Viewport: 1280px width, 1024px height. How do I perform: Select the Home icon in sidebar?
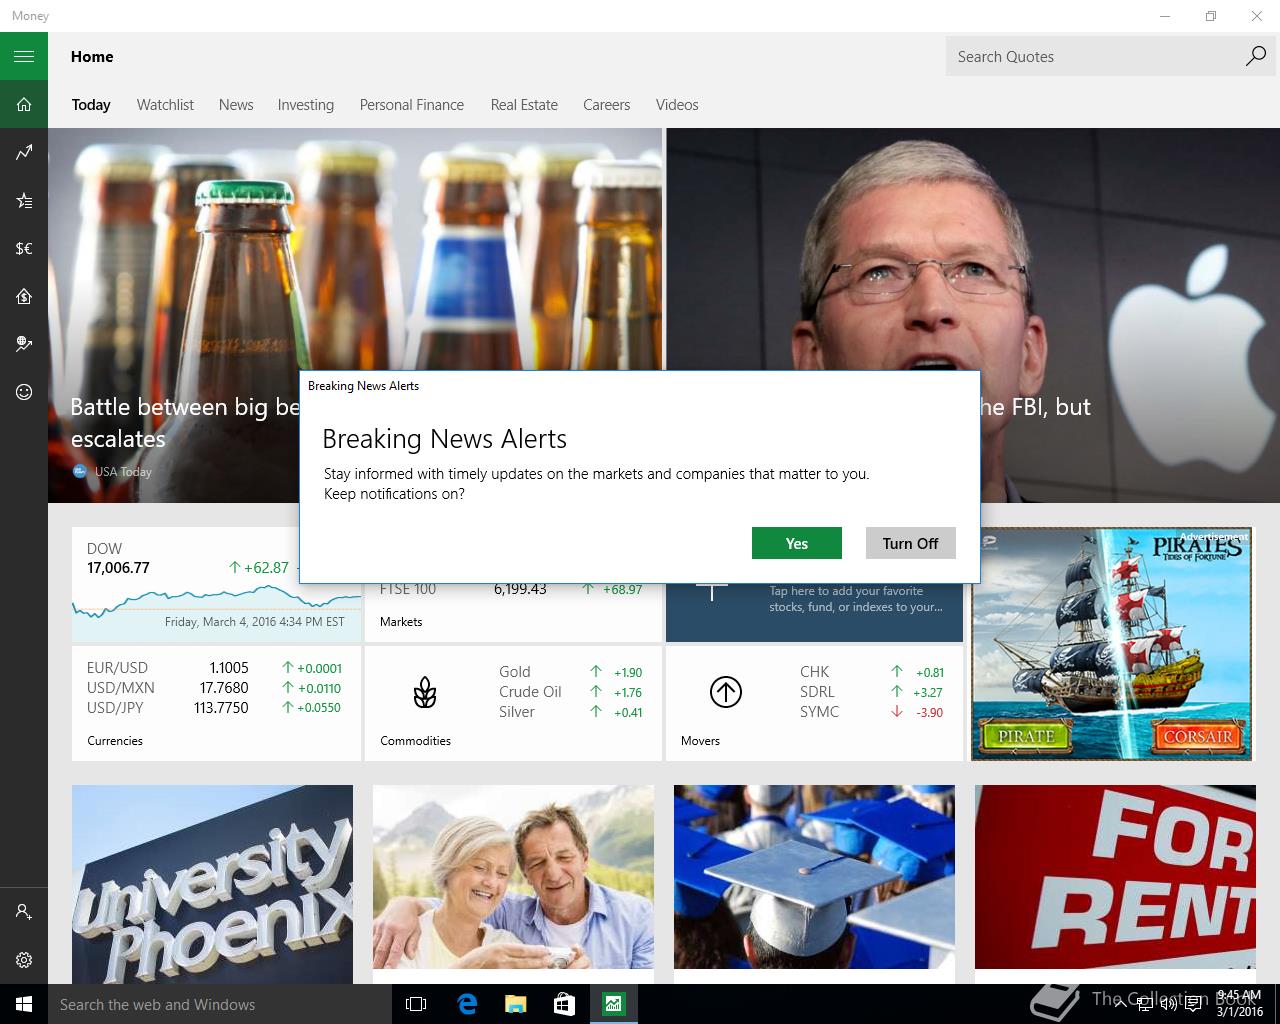tap(24, 104)
